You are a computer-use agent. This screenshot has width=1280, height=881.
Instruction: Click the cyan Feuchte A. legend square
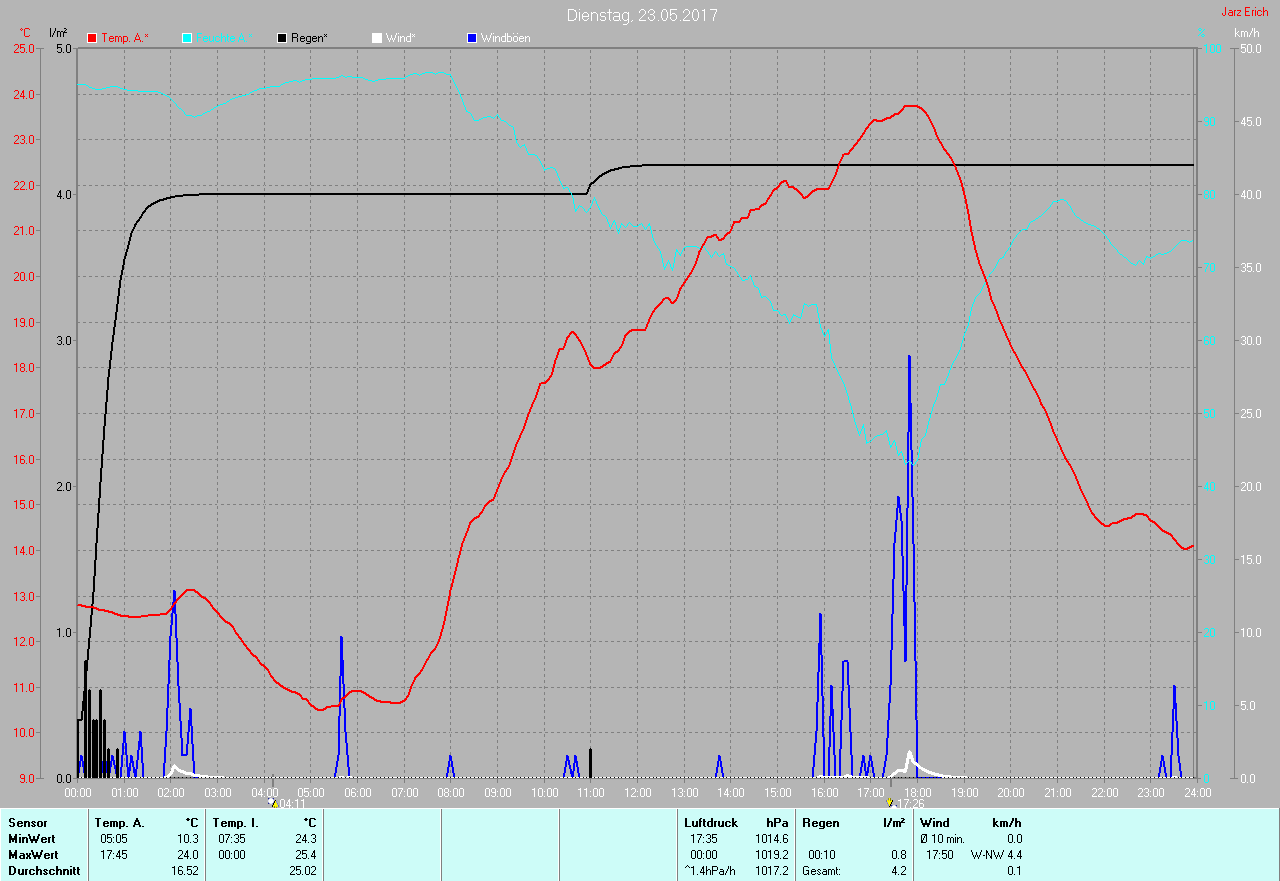point(187,38)
